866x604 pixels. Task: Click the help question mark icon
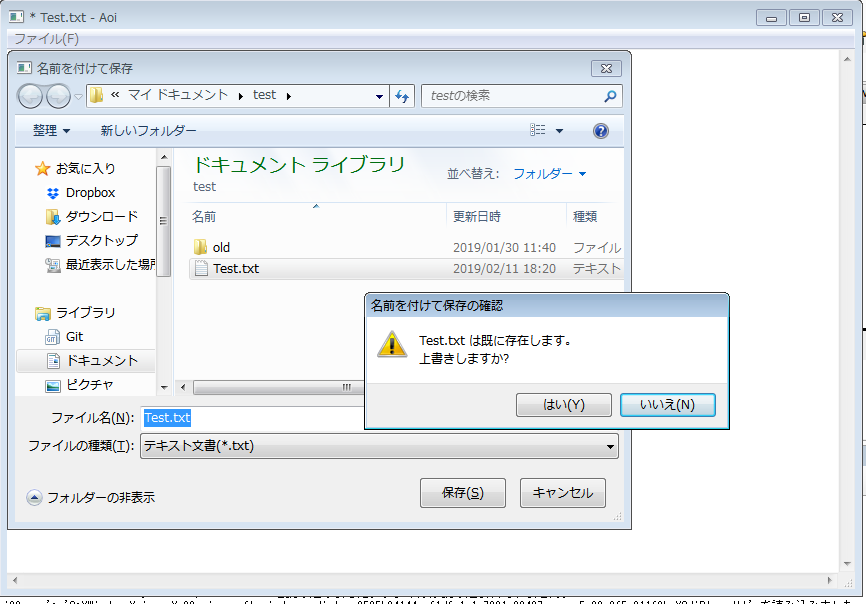pos(600,131)
